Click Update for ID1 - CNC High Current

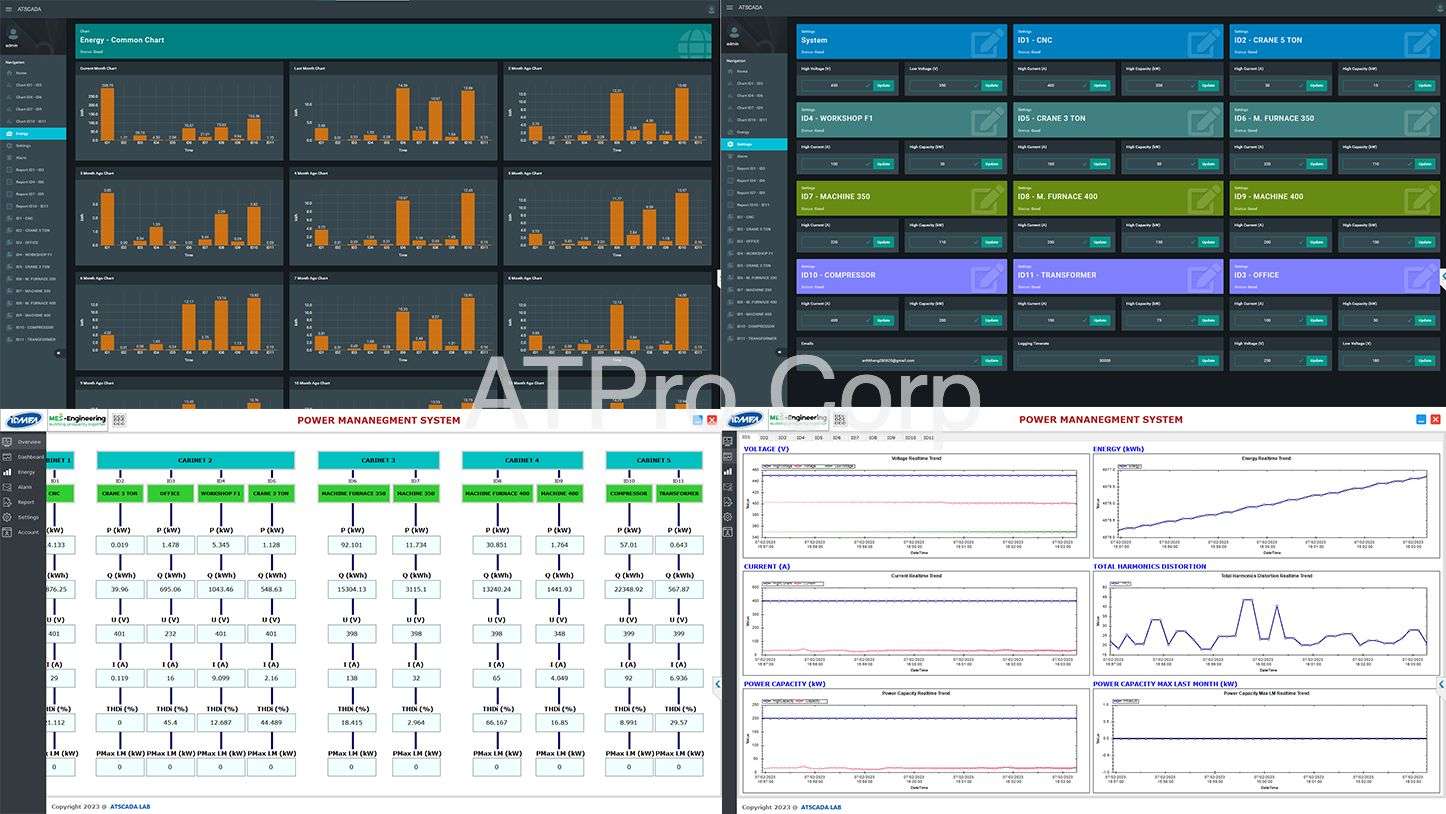tap(1099, 86)
